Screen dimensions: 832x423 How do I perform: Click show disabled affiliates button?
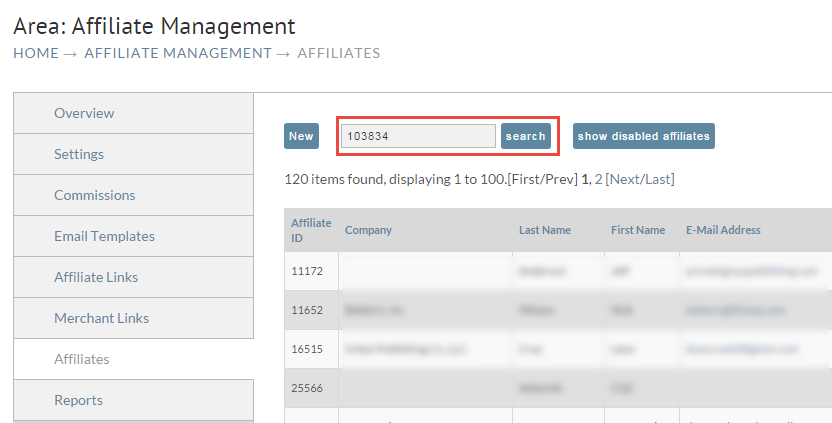click(x=644, y=136)
